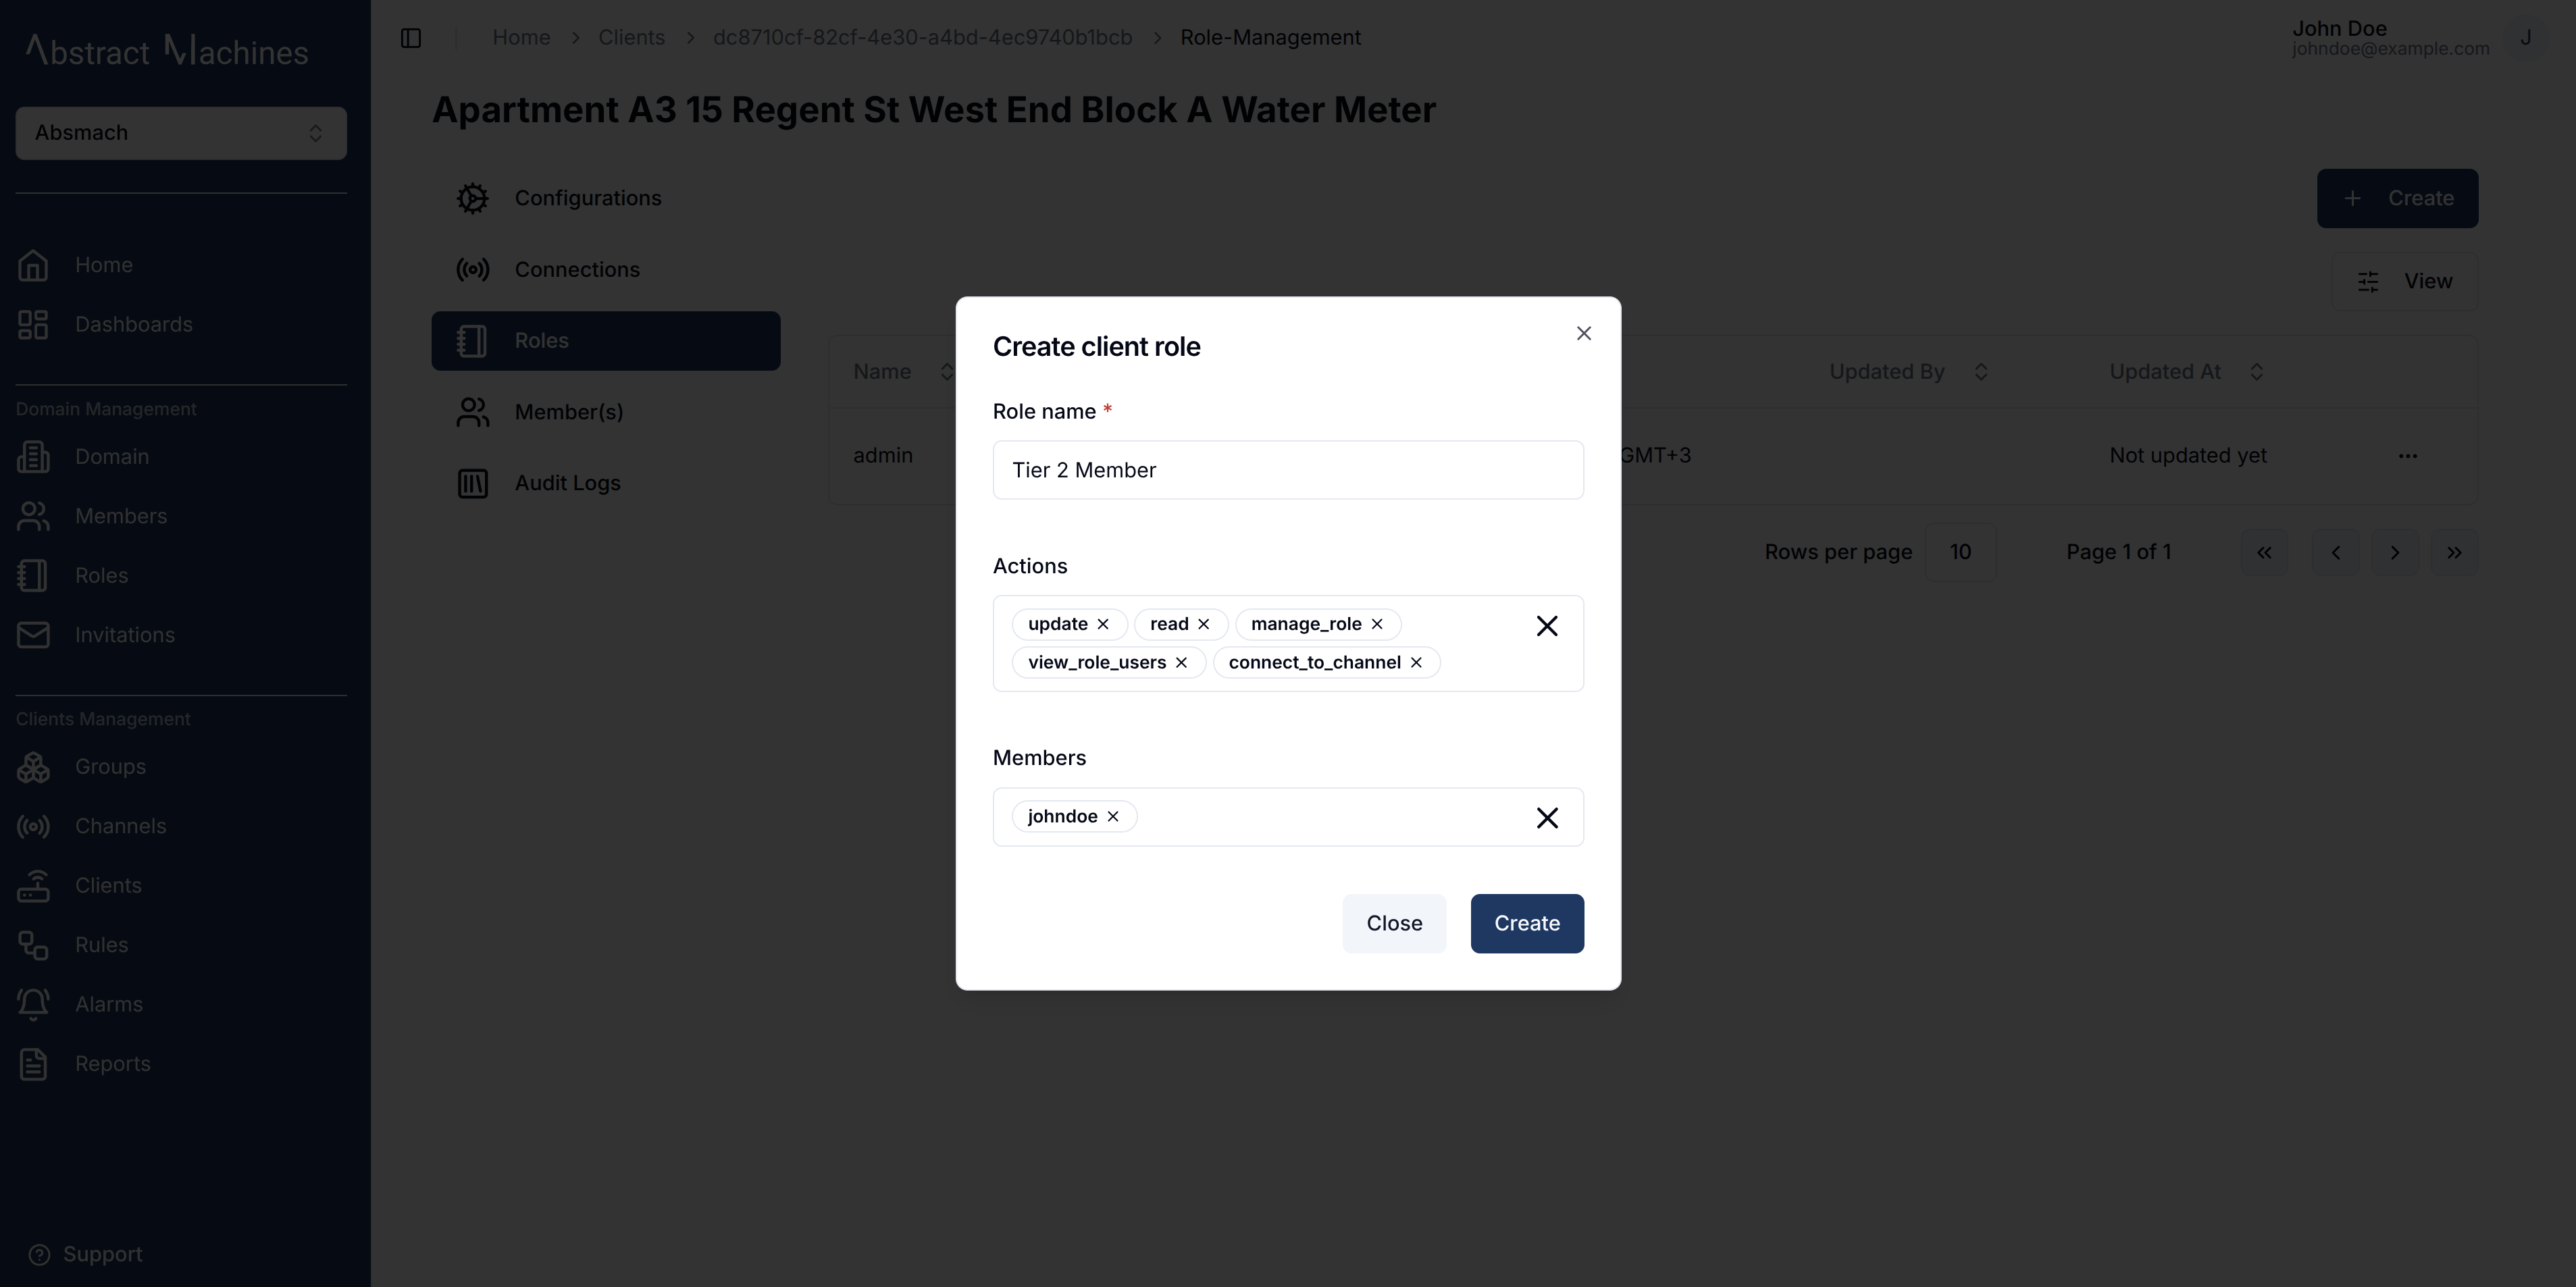Click the Channels broadcast icon
The image size is (2576, 1287).
pos(33,826)
